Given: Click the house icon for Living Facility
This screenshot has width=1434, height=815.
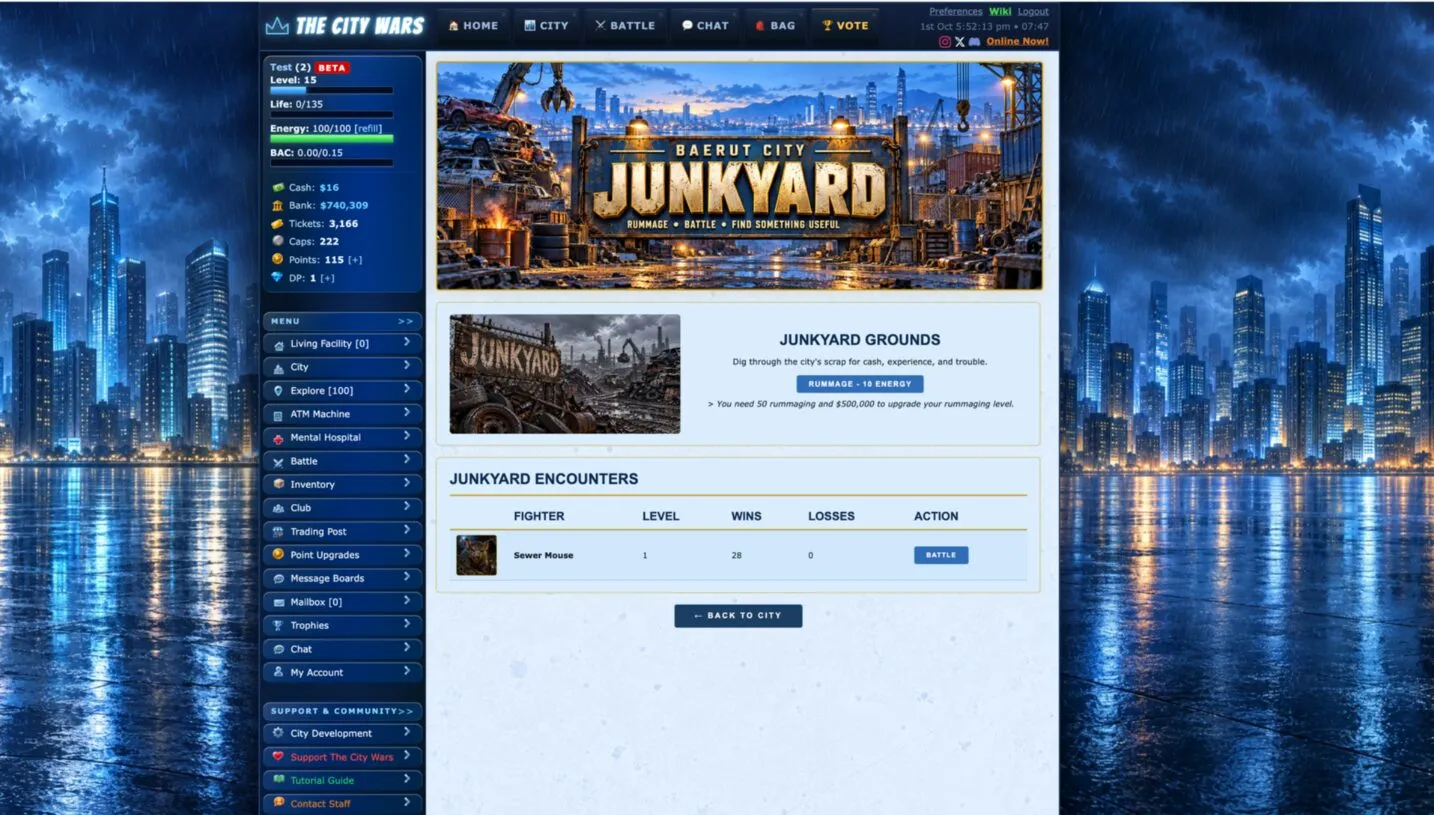Looking at the screenshot, I should tap(278, 344).
